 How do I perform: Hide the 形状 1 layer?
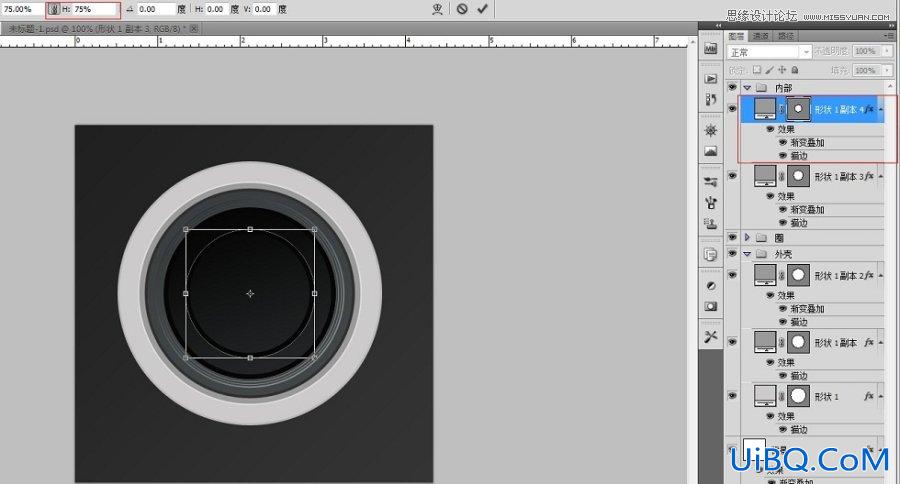click(x=732, y=396)
